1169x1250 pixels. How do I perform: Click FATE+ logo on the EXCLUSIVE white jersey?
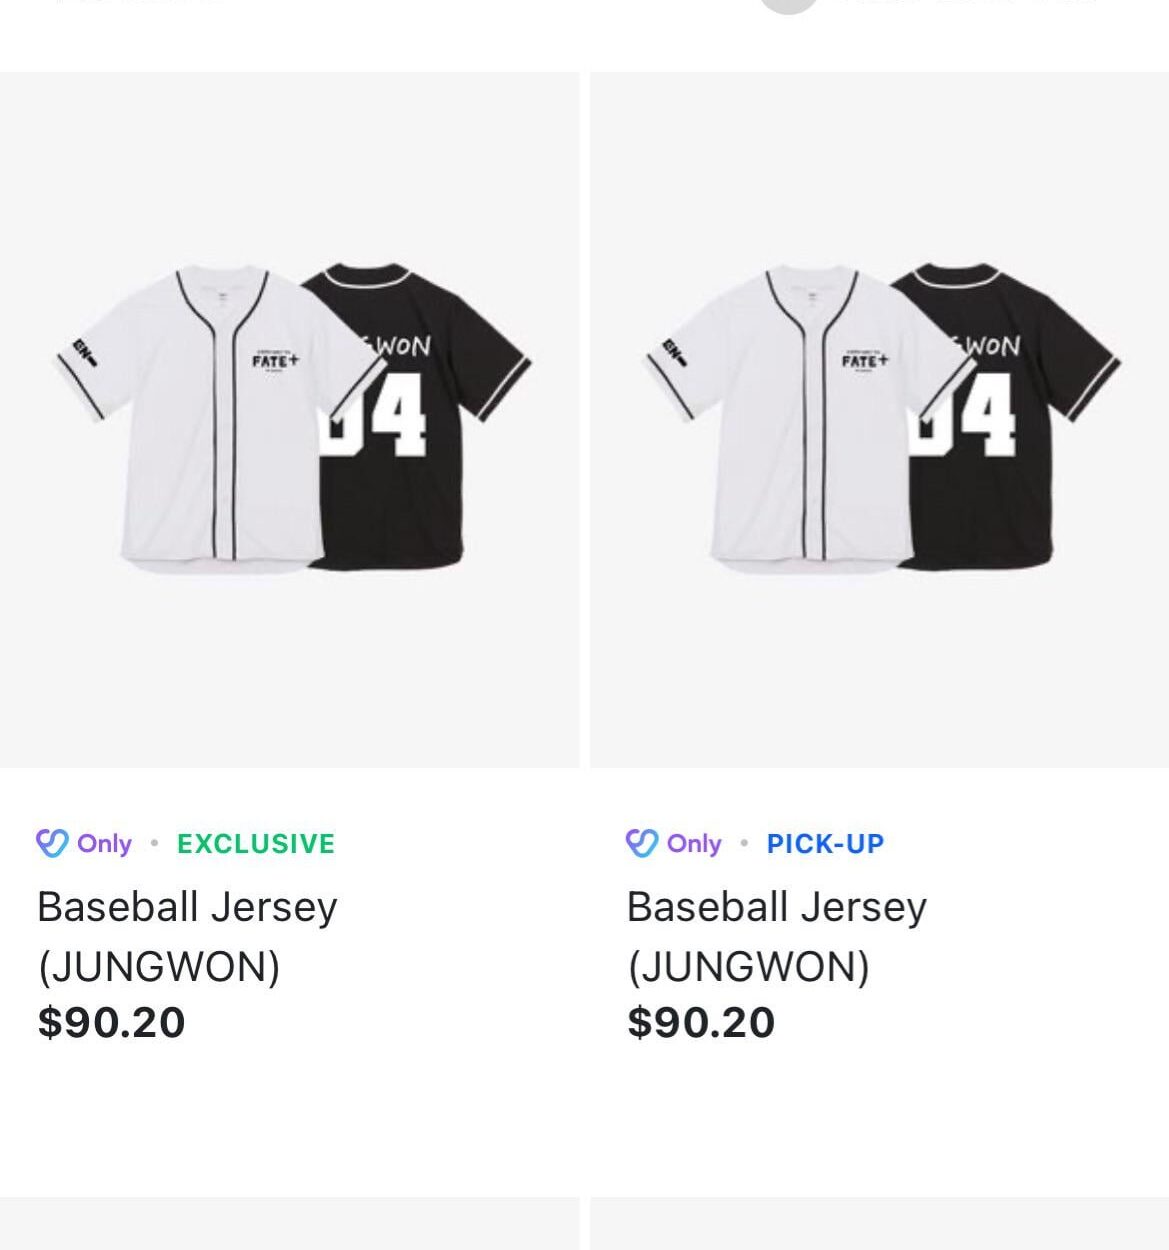coord(275,360)
